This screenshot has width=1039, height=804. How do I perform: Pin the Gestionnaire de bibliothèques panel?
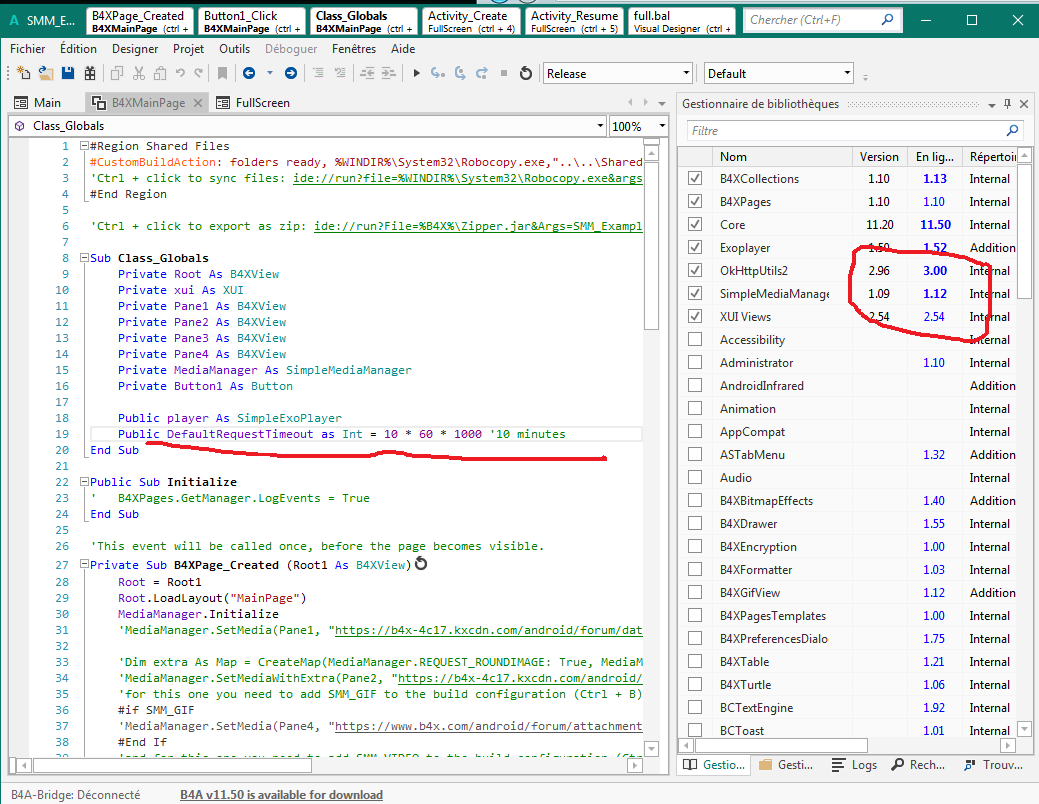click(1008, 104)
